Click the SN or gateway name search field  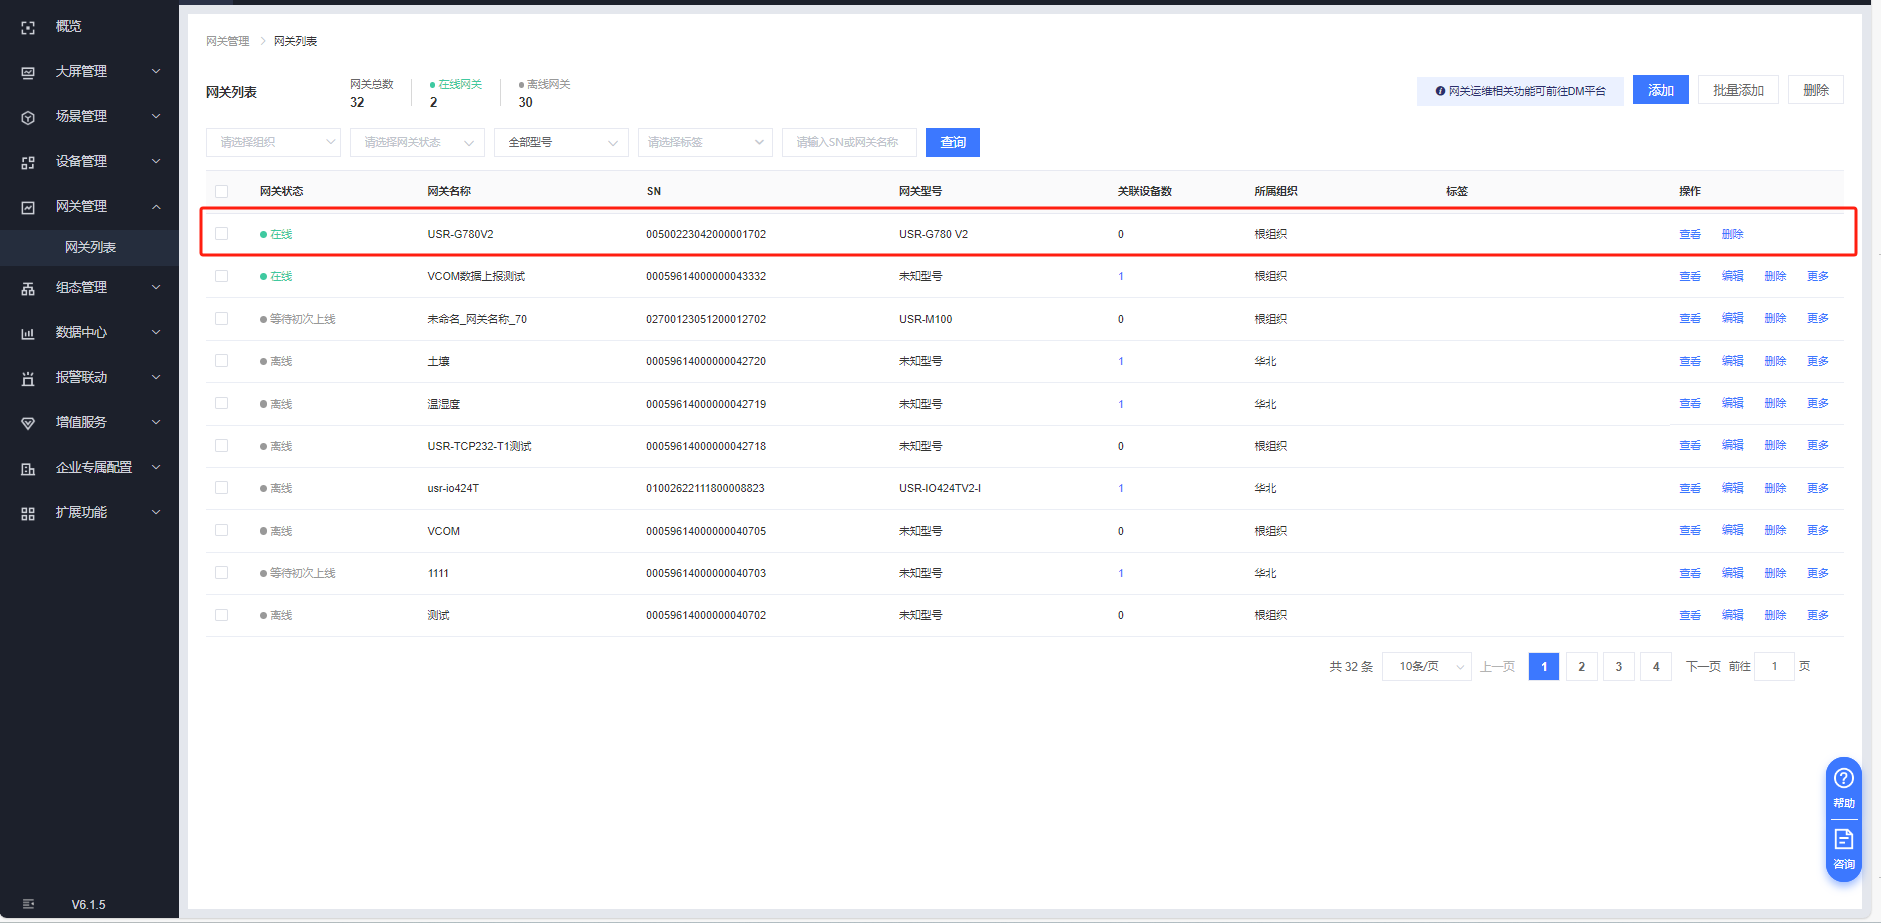(x=848, y=143)
